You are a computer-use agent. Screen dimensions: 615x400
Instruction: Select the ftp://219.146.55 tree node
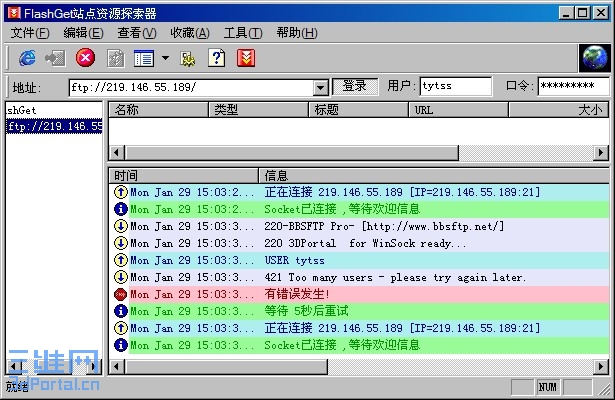tap(54, 126)
